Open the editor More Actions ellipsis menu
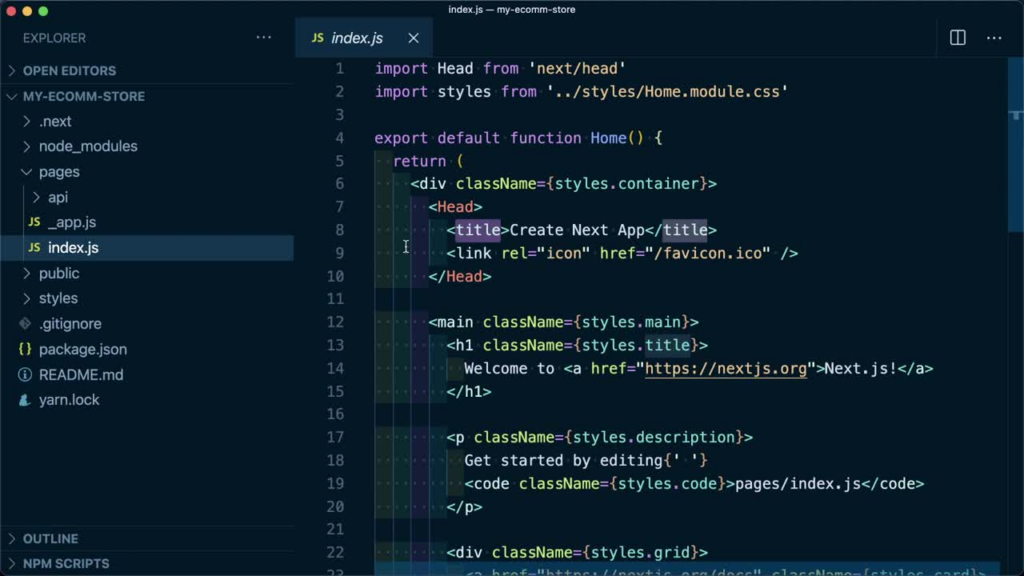 click(x=994, y=38)
